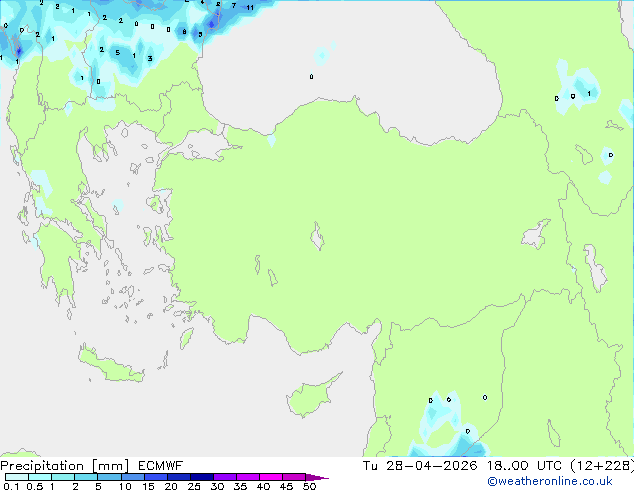Click the '5' precipitation value on map
Viewport: 634px width, 490px height.
click(118, 53)
